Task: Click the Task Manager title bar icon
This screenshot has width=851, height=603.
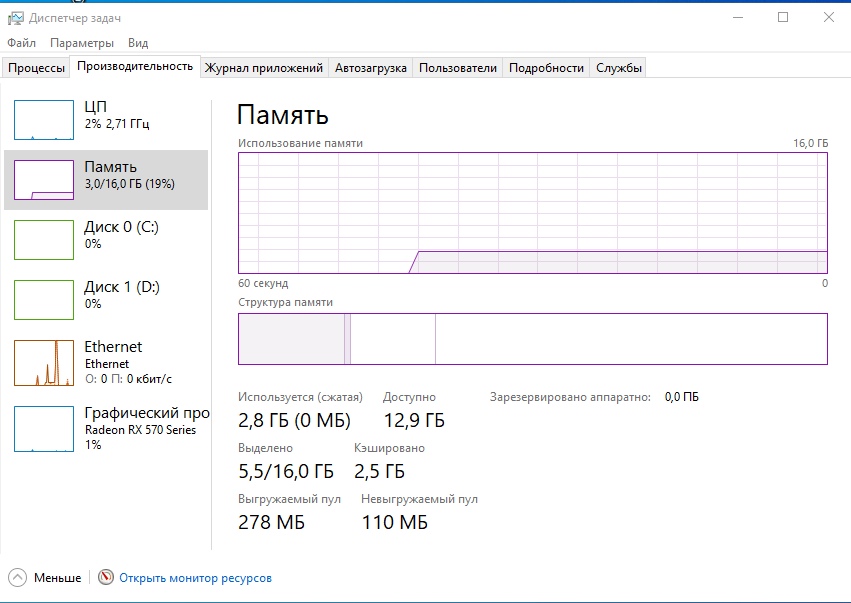Action: (16, 17)
